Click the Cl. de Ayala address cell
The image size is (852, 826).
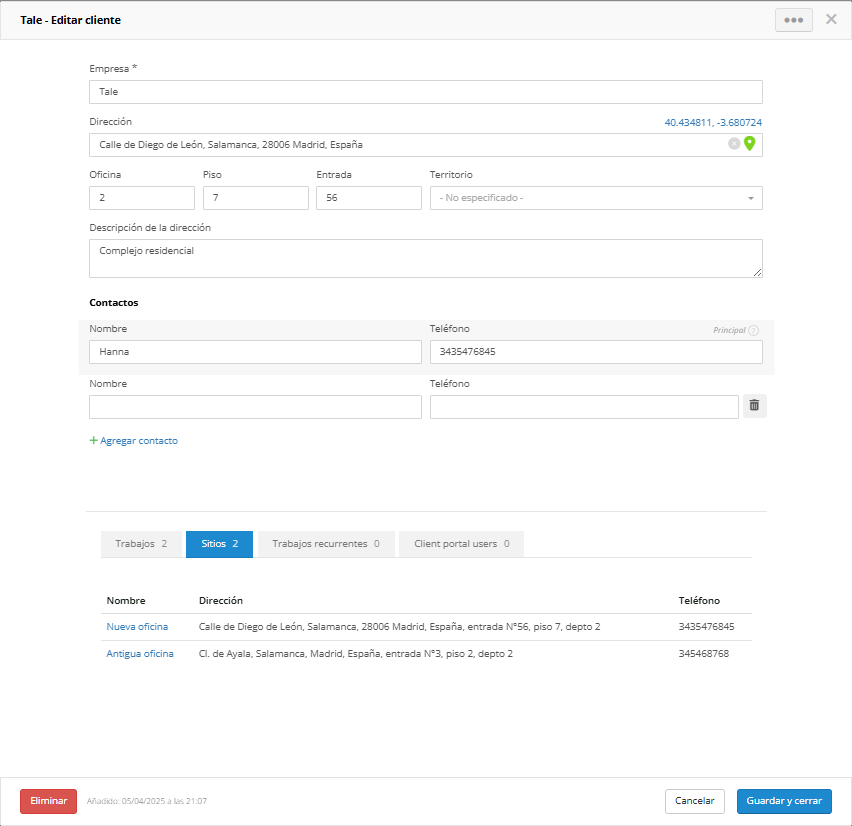click(355, 654)
